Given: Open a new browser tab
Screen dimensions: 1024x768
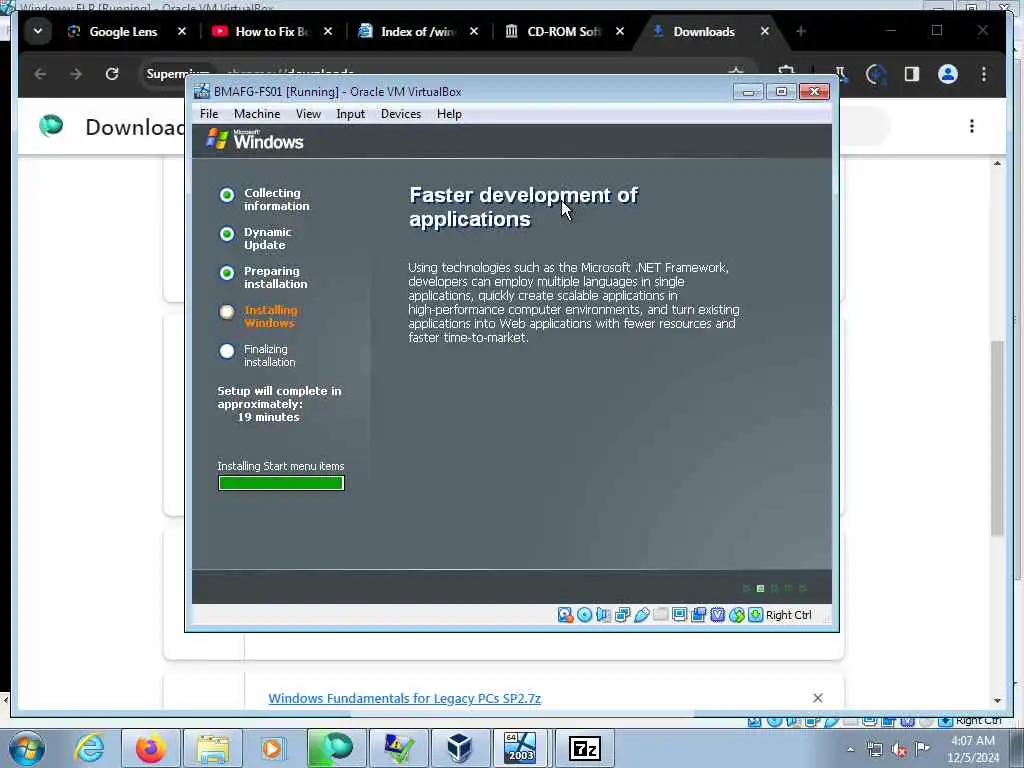Looking at the screenshot, I should coord(801,31).
